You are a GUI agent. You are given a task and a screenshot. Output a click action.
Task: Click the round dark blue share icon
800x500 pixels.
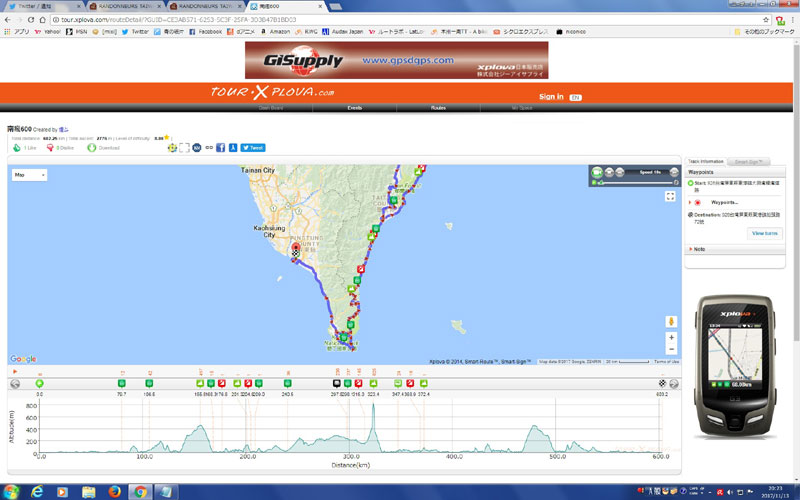click(x=196, y=147)
